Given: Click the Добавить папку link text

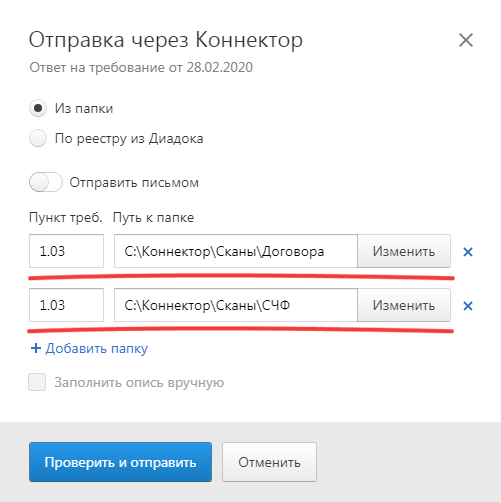Looking at the screenshot, I should coord(97,349).
